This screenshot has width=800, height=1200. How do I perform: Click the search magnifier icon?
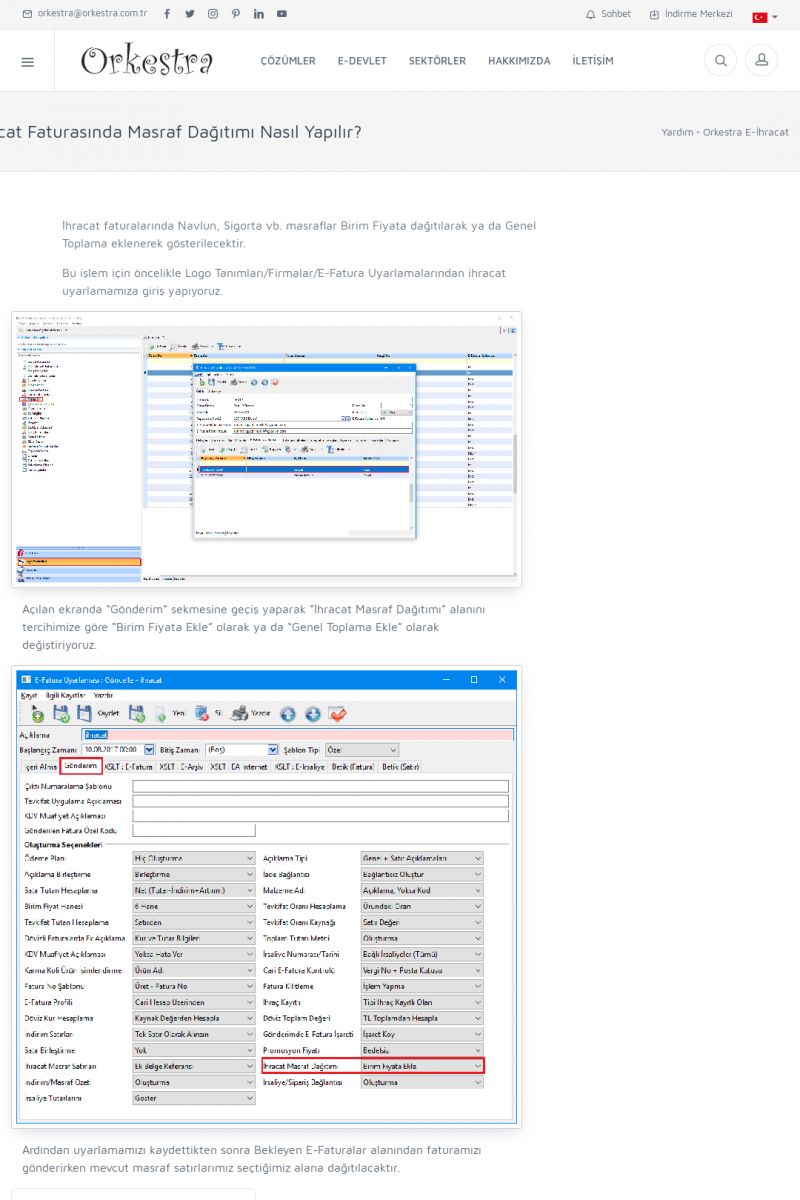tap(720, 61)
